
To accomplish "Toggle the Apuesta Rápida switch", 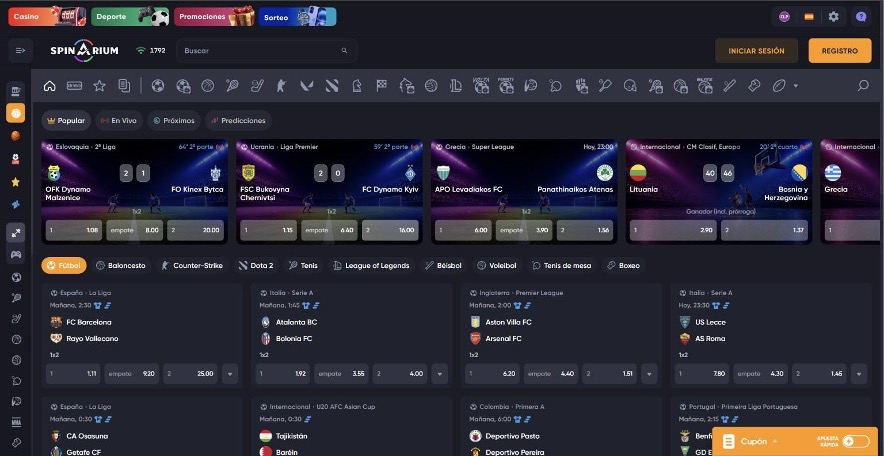I will pyautogui.click(x=856, y=441).
